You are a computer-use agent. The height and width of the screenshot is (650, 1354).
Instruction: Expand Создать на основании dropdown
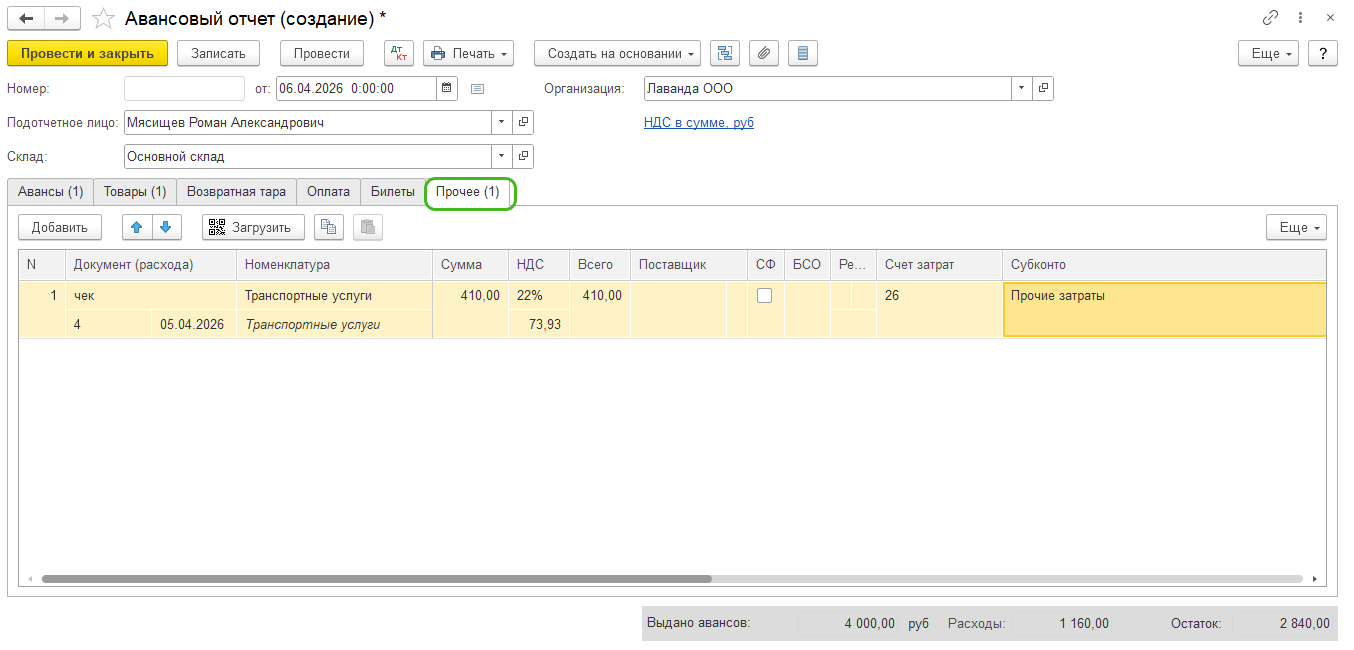[x=618, y=53]
